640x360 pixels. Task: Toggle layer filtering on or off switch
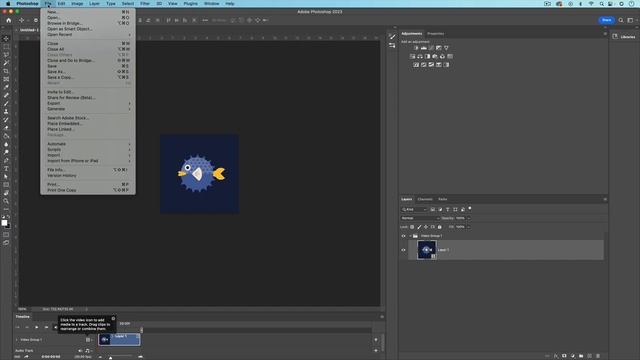pos(470,209)
